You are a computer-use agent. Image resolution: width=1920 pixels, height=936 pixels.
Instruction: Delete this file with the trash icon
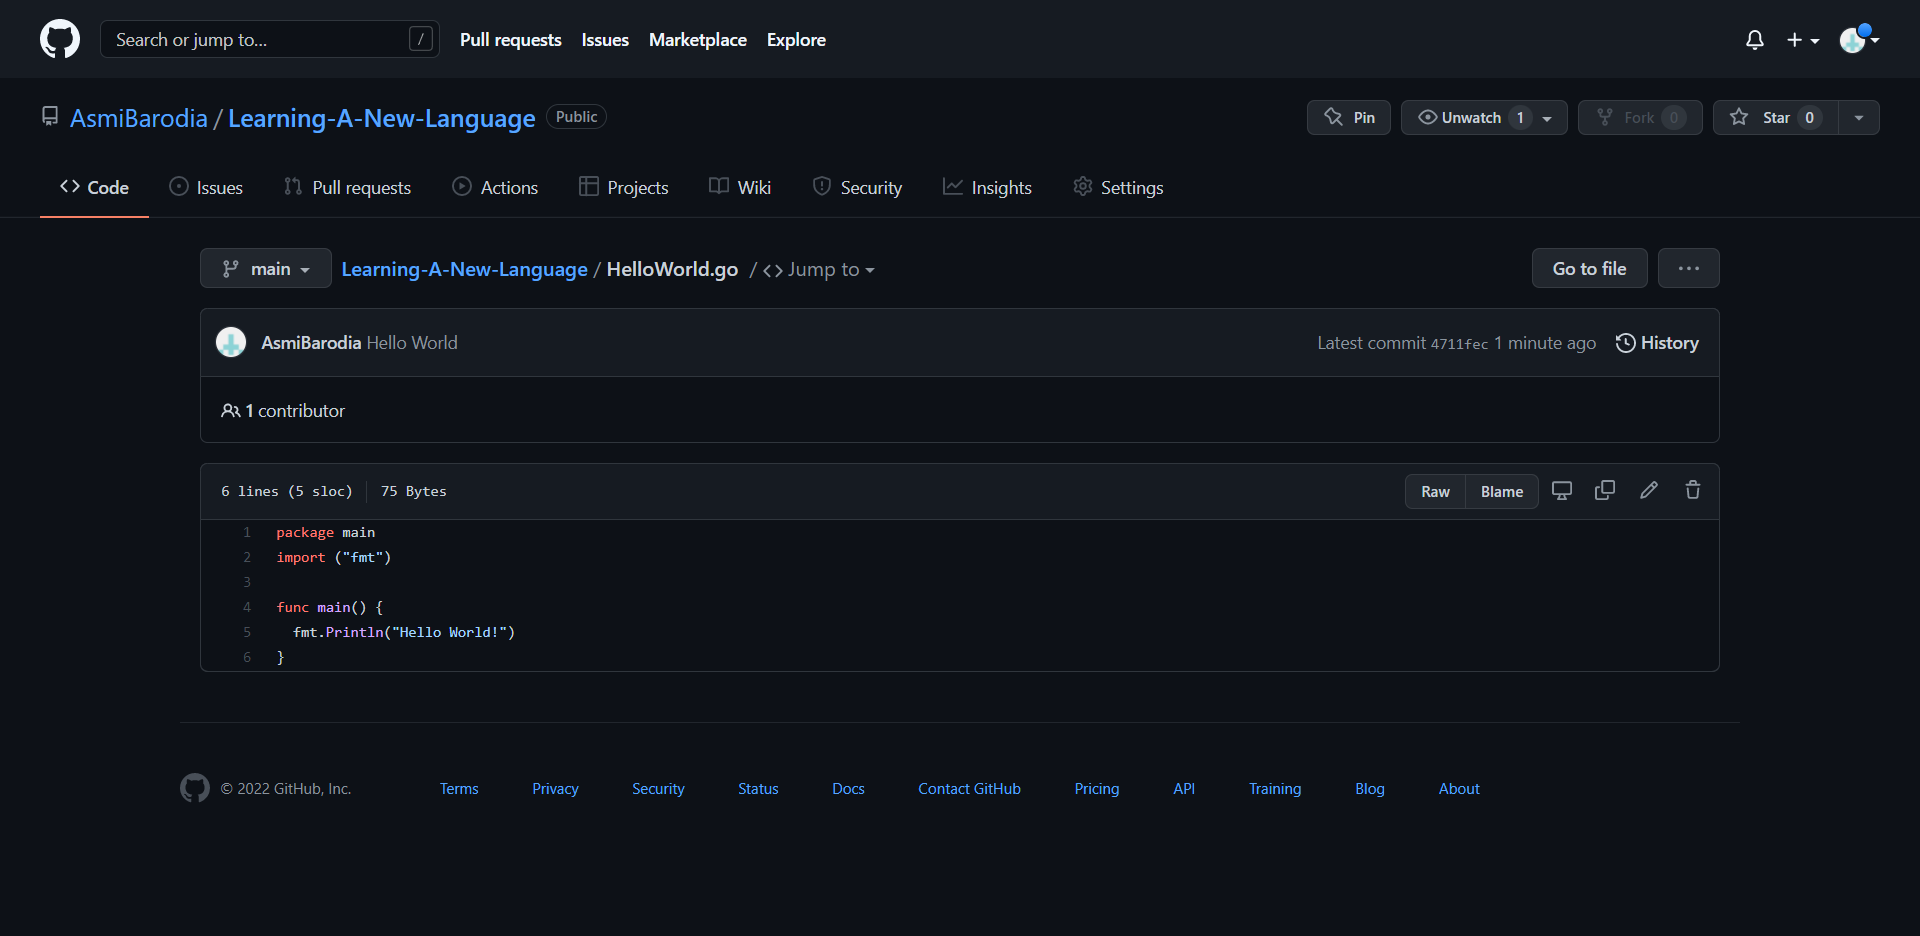1693,490
